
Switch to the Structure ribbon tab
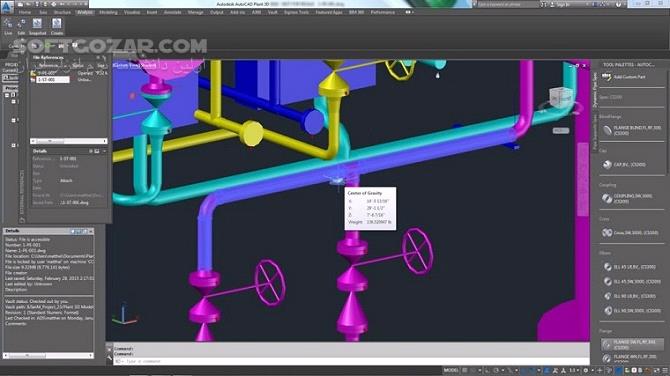click(62, 12)
